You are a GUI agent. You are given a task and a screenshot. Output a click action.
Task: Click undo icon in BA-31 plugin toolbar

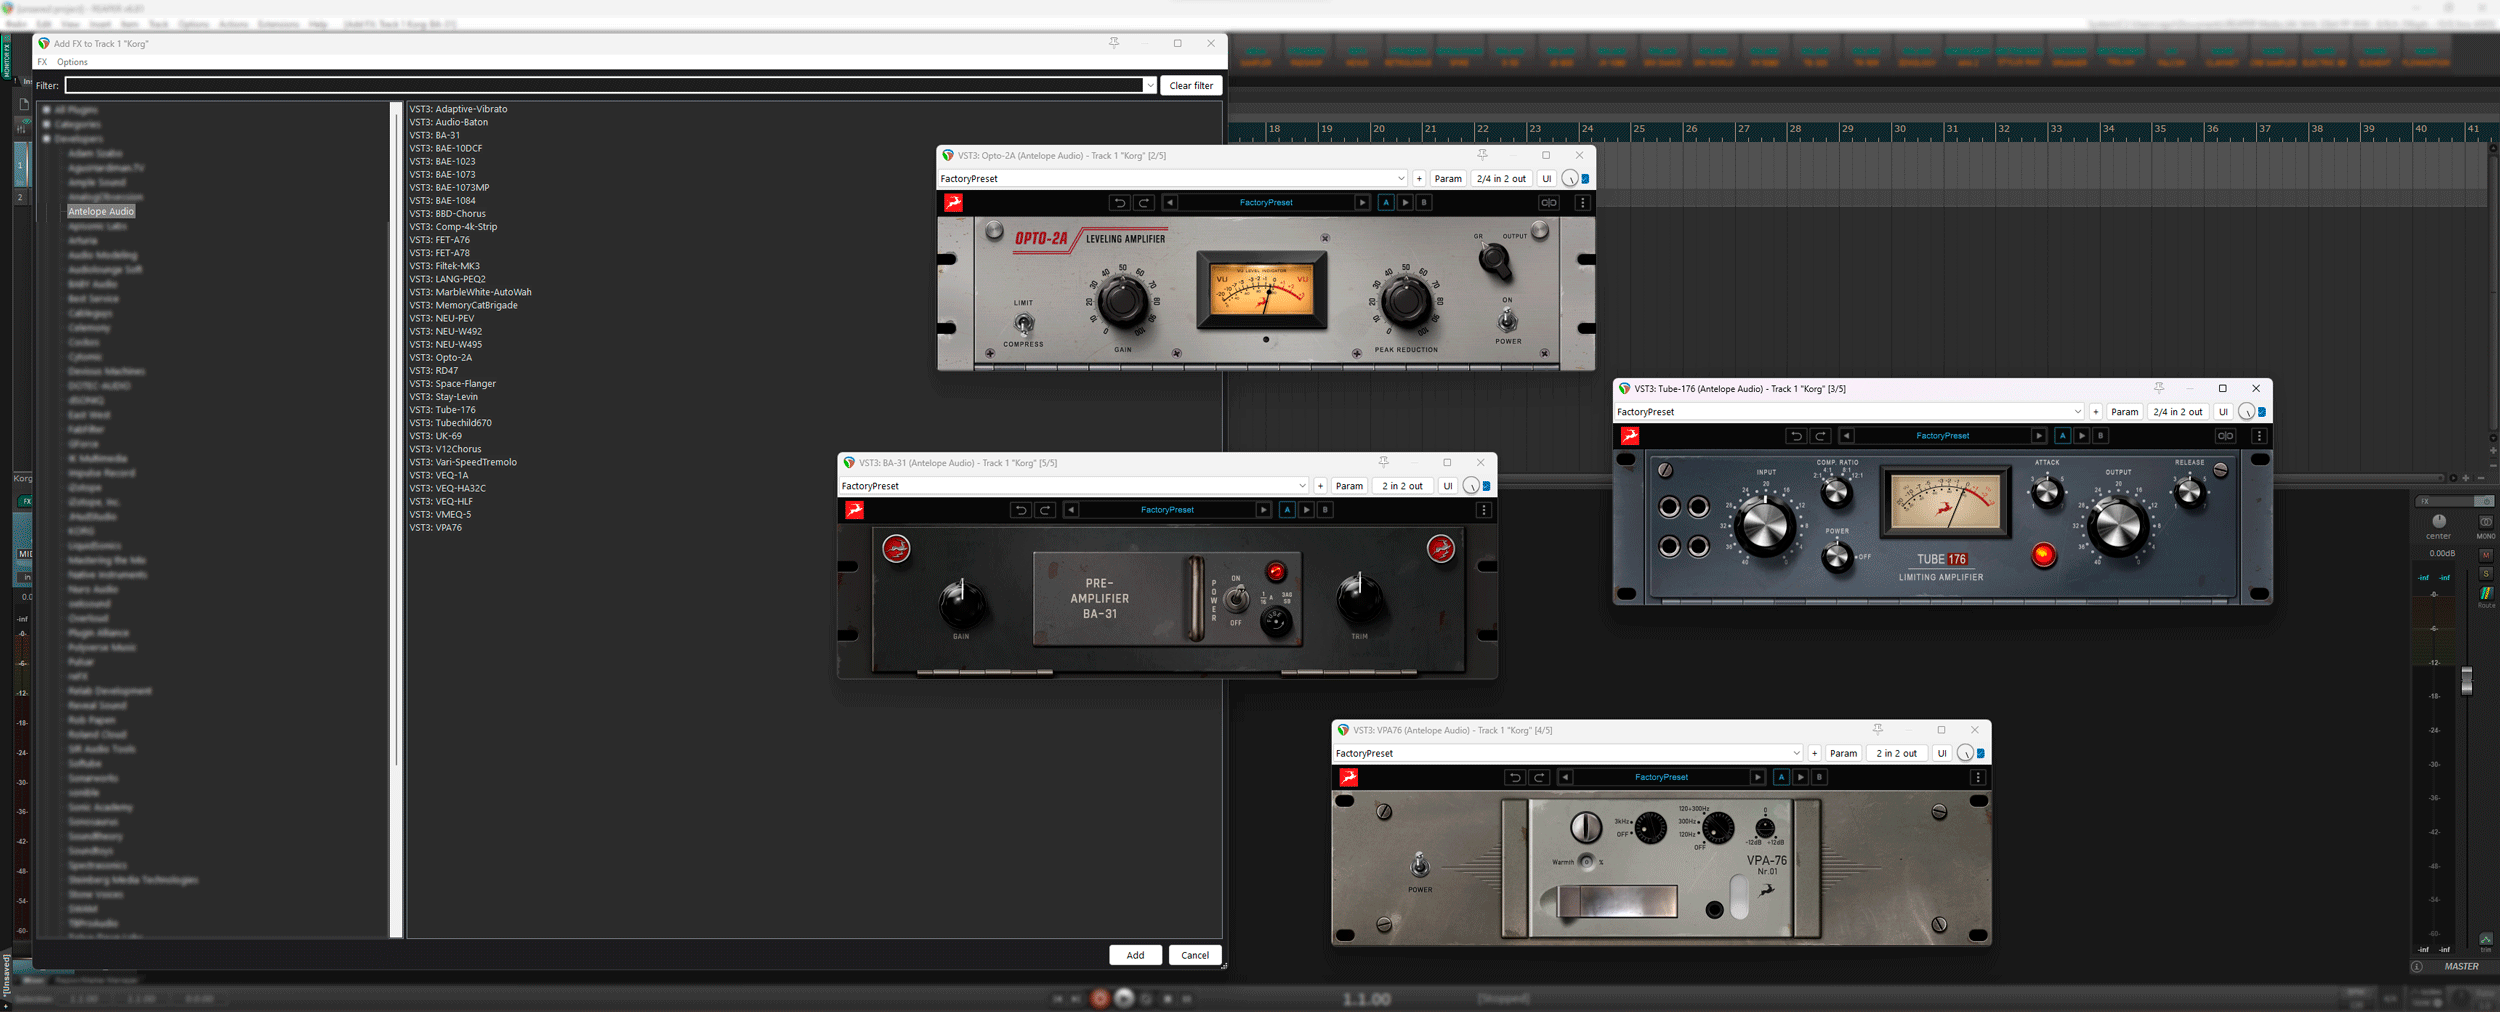tap(1020, 510)
